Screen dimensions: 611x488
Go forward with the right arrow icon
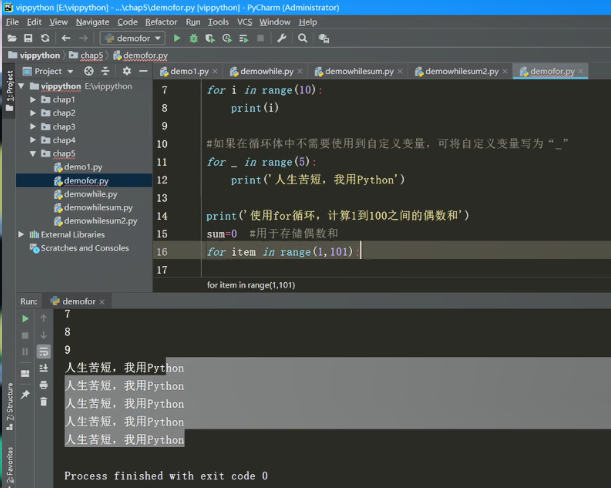click(x=83, y=38)
